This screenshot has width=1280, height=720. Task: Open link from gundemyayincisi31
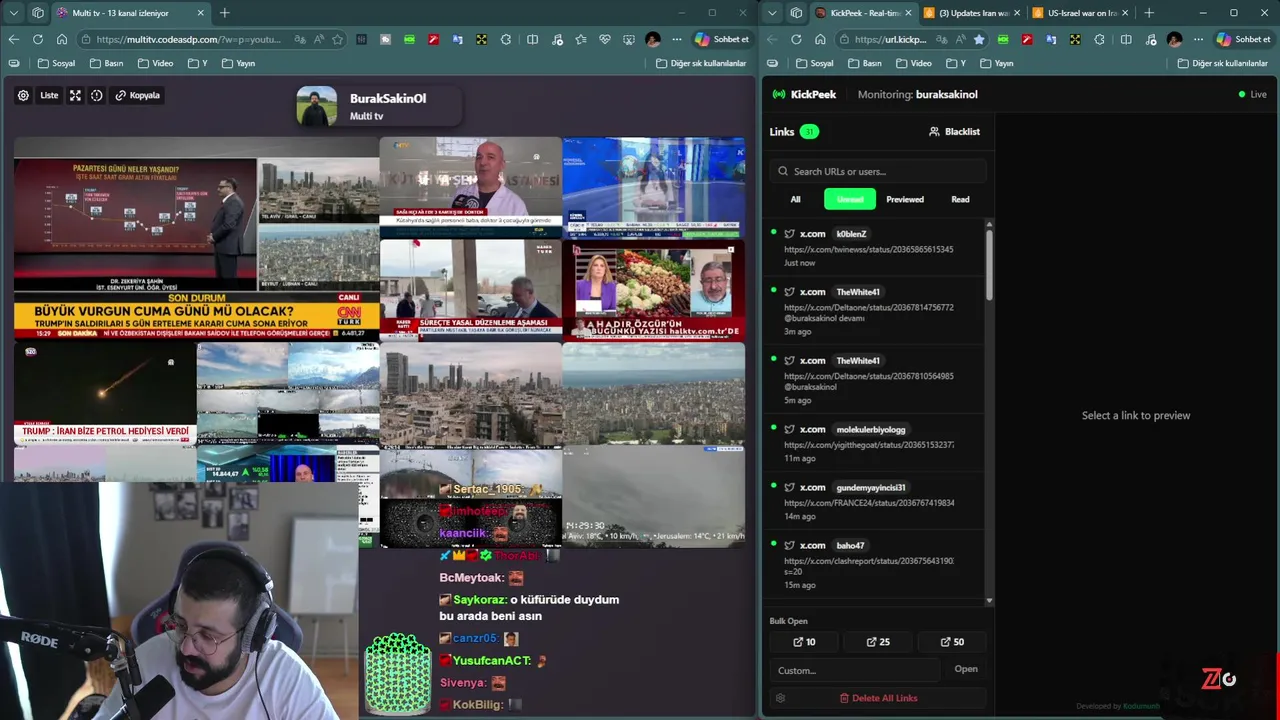(875, 501)
